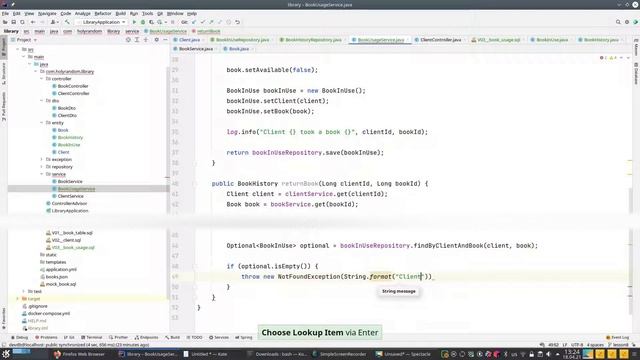Switch to ClientController.java editor tab
The height and width of the screenshot is (360, 640).
[440, 40]
